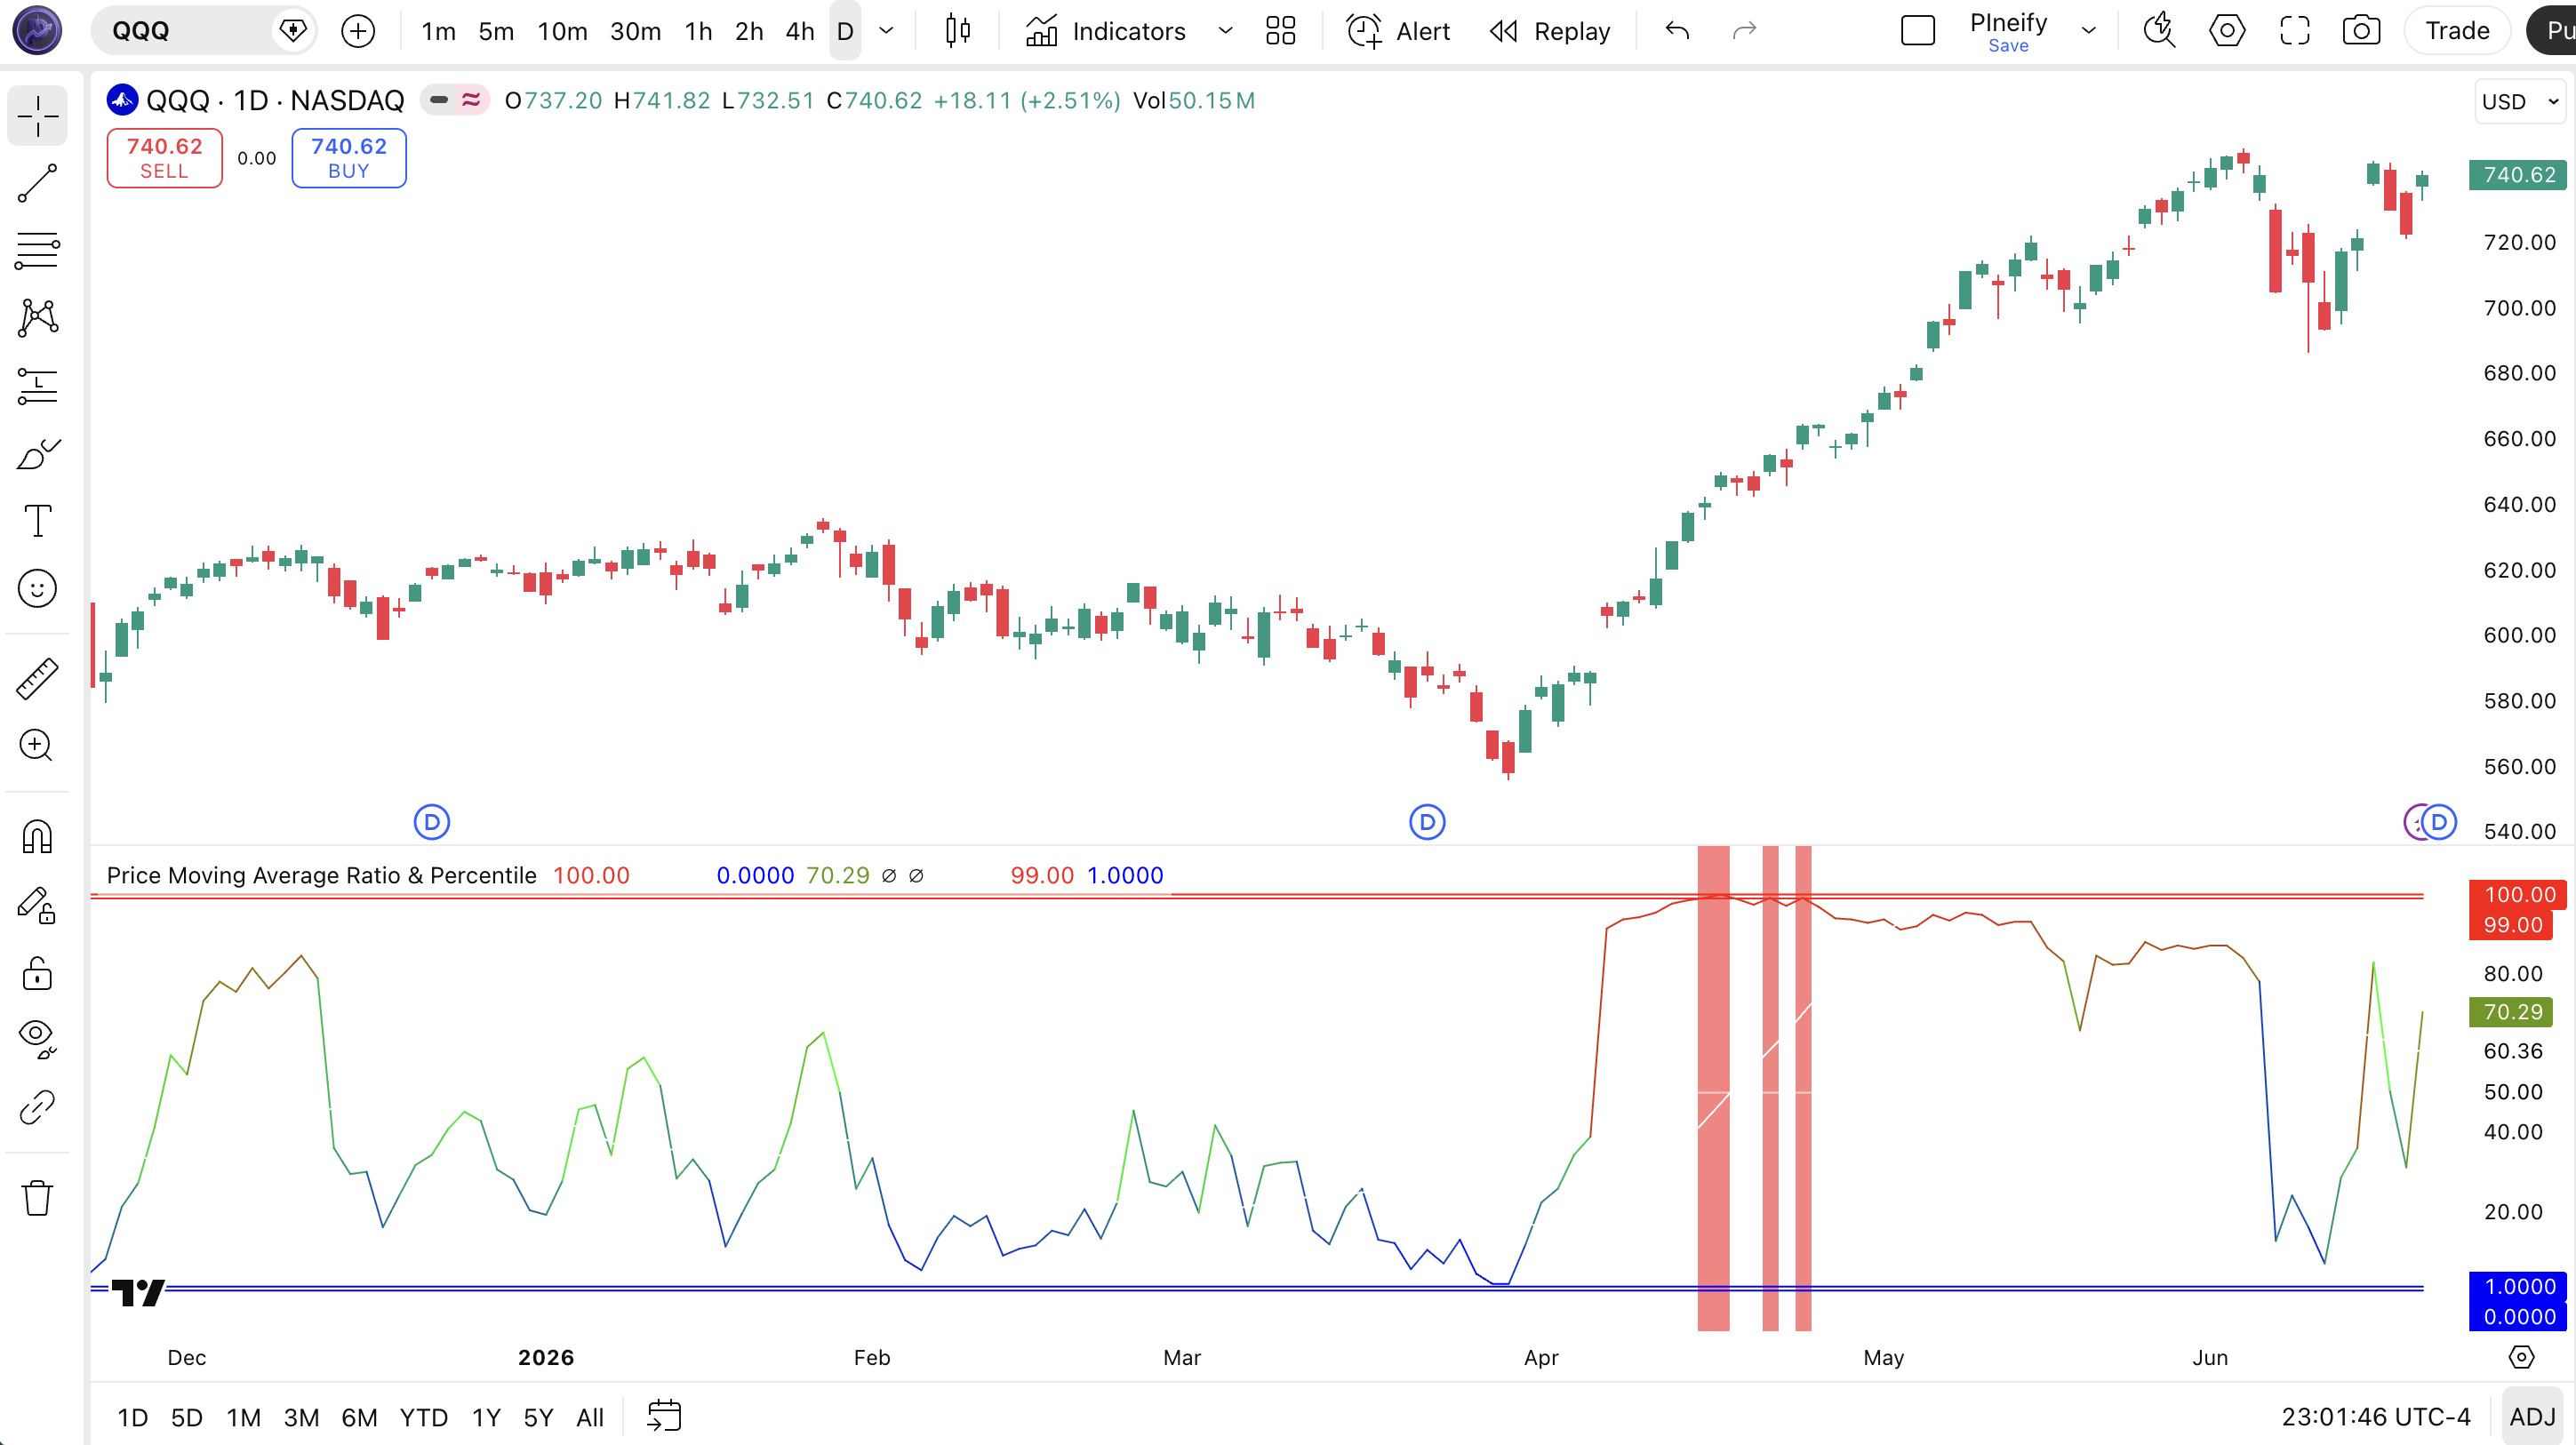This screenshot has width=2576, height=1445.
Task: Expand the PIneify layout dropdown arrow
Action: 2089,31
